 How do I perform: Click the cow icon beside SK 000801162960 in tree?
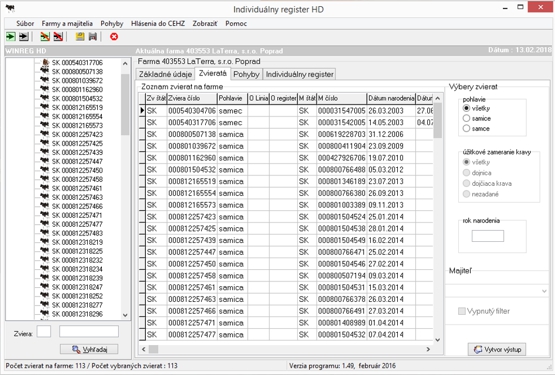click(x=44, y=89)
